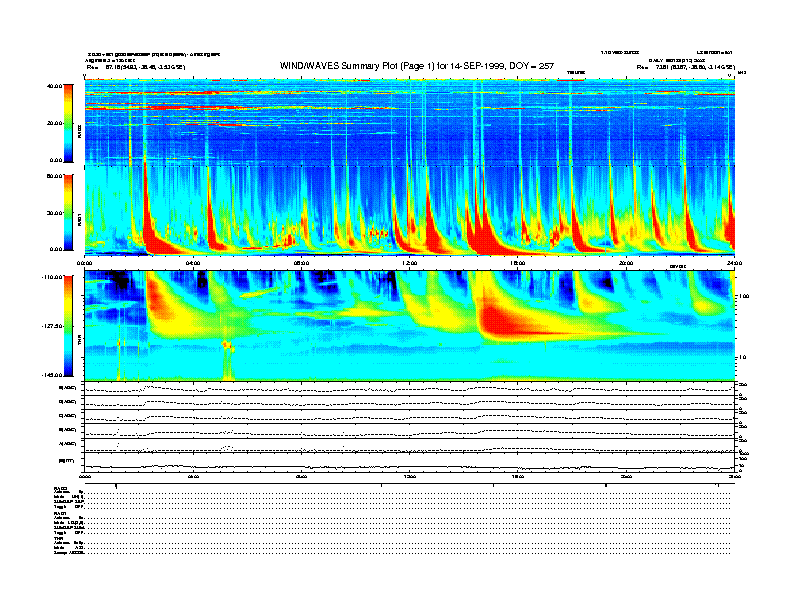Click the 60.00 value on RAD1 scale
792x612 pixels.
point(54,176)
